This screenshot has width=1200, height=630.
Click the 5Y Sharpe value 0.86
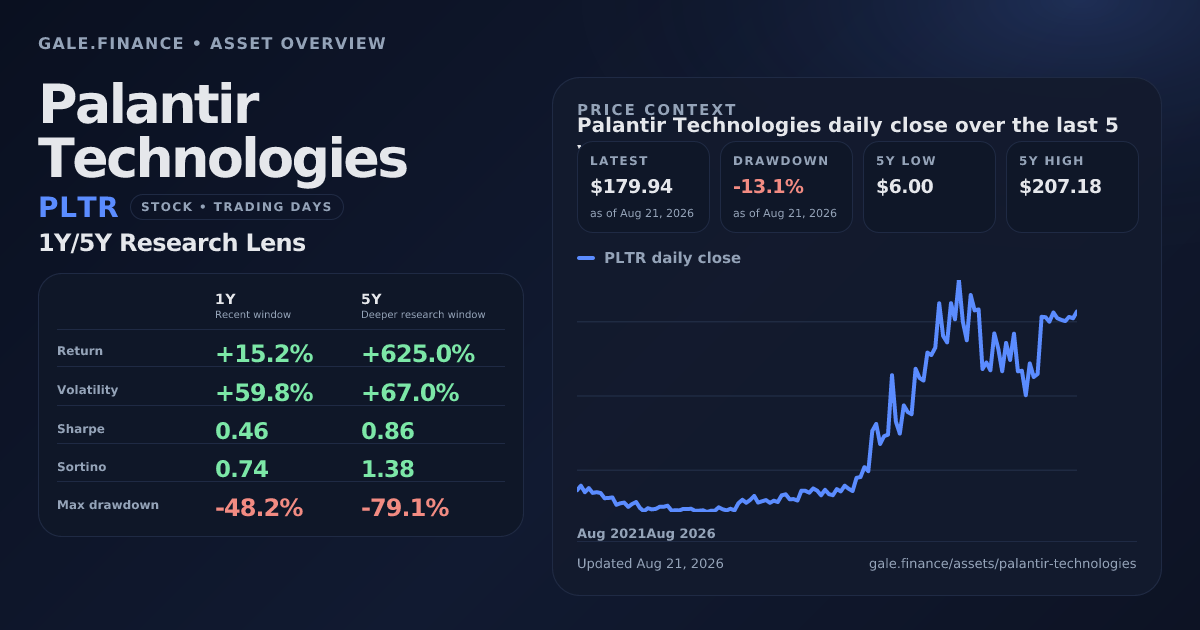point(388,432)
